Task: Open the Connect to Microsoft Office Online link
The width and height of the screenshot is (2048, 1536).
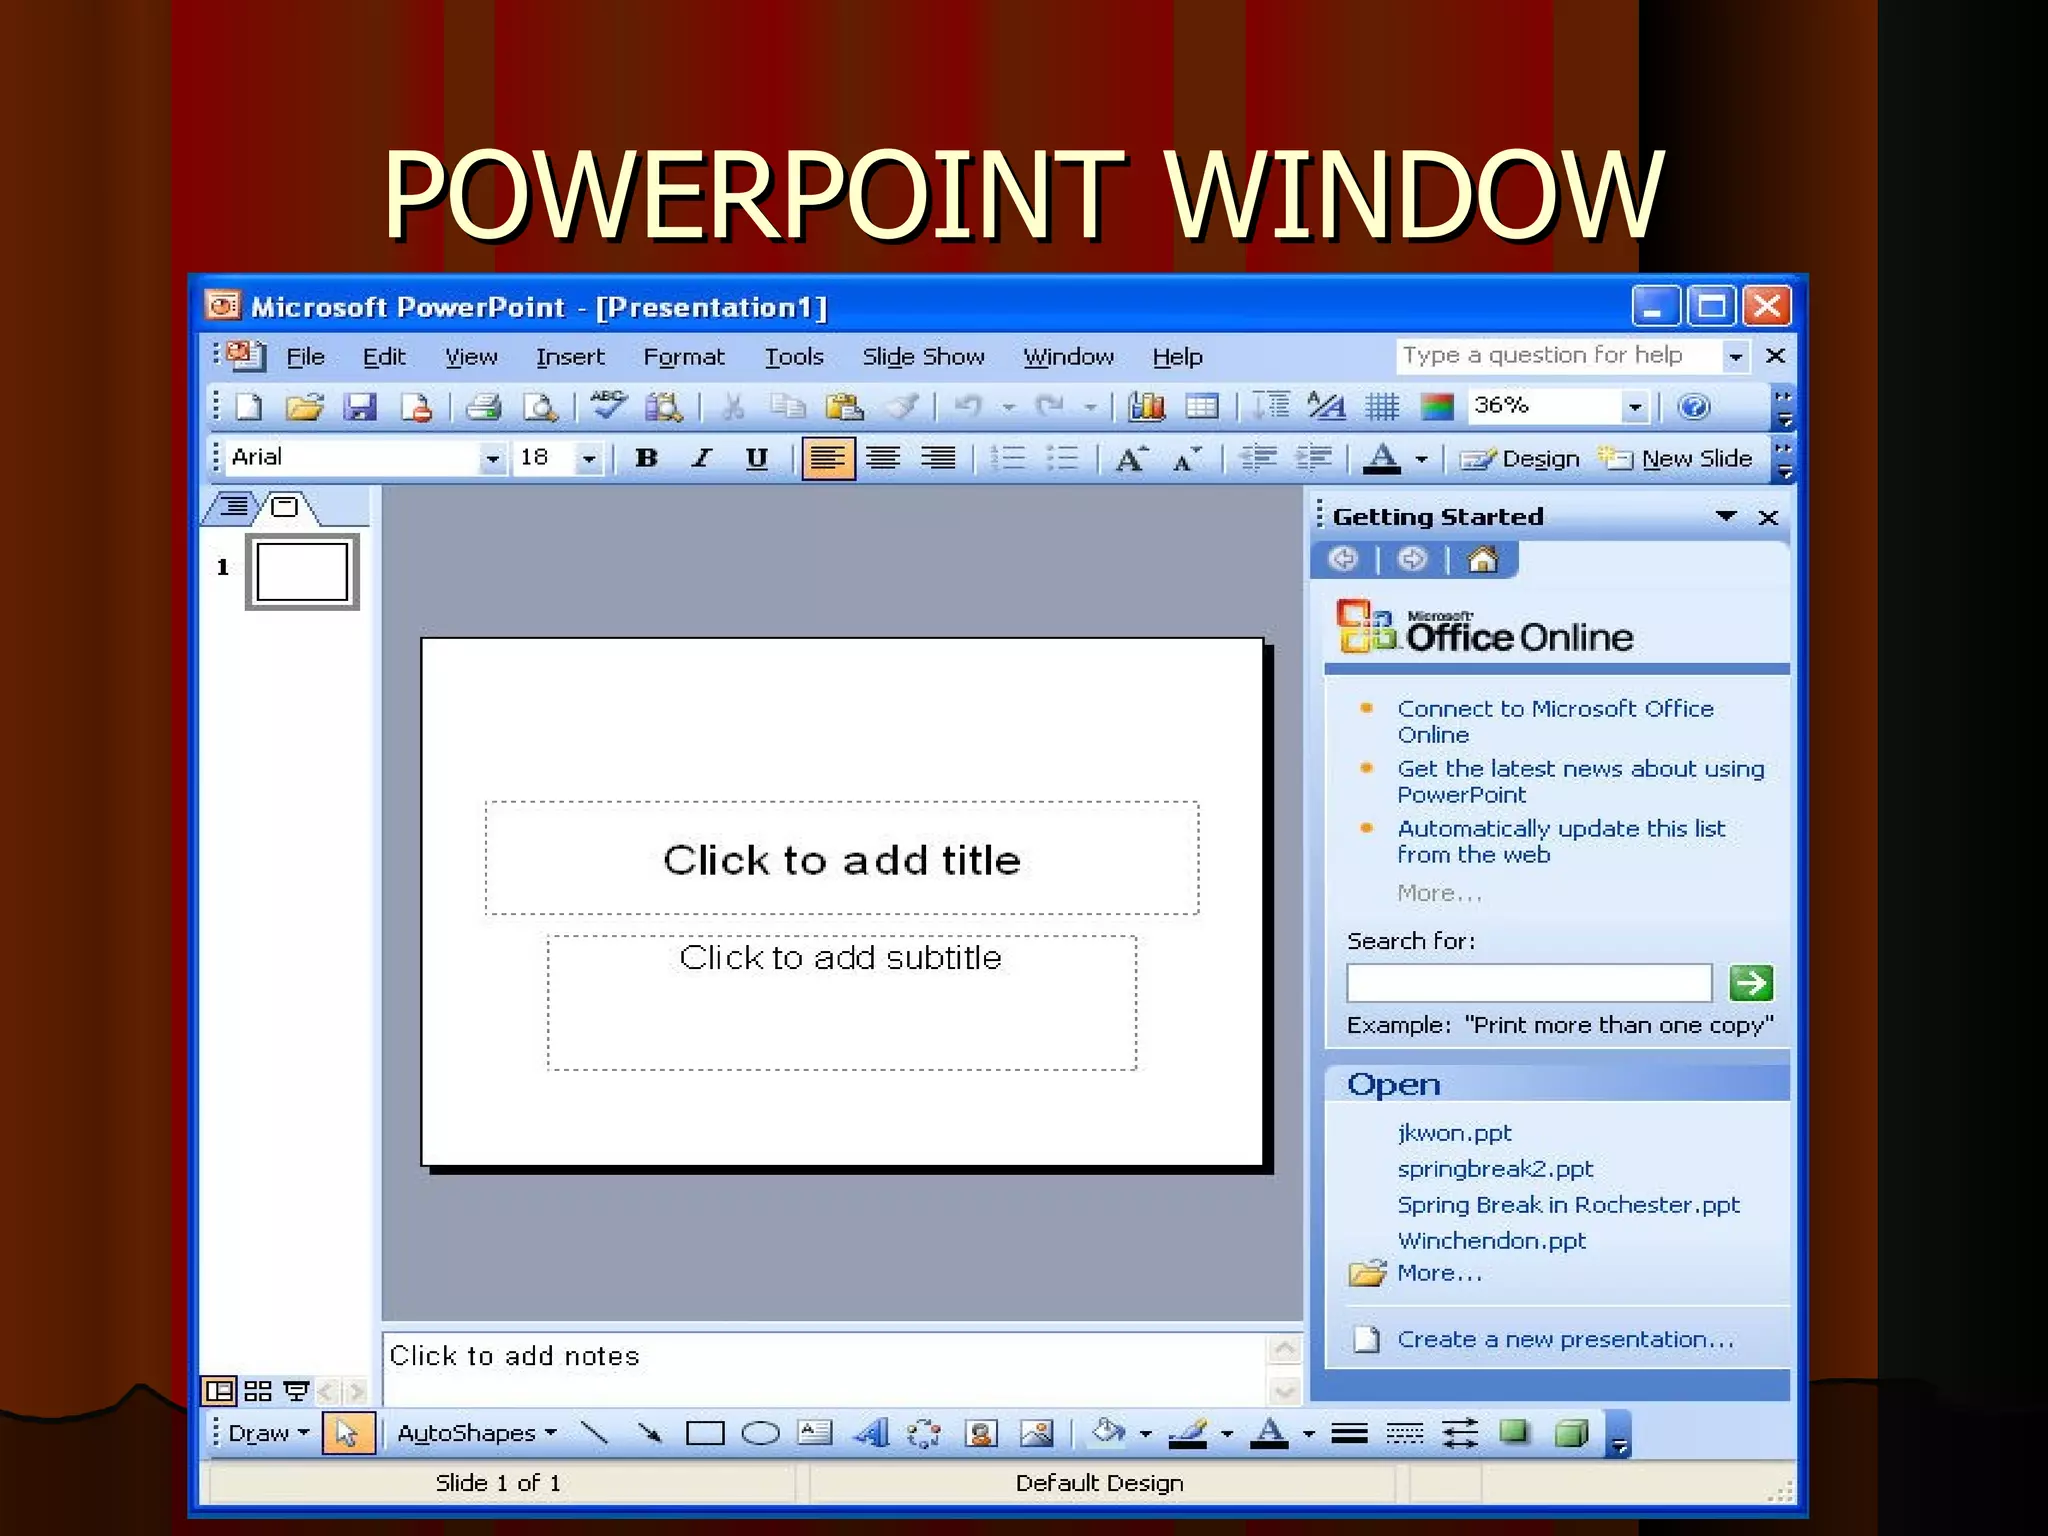Action: pyautogui.click(x=1555, y=721)
